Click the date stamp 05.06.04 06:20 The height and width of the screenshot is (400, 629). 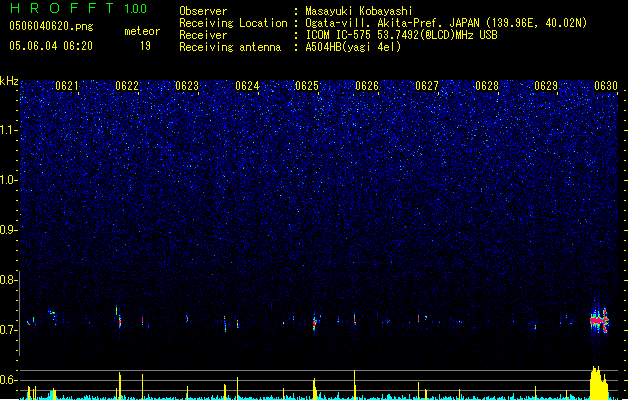(51, 46)
